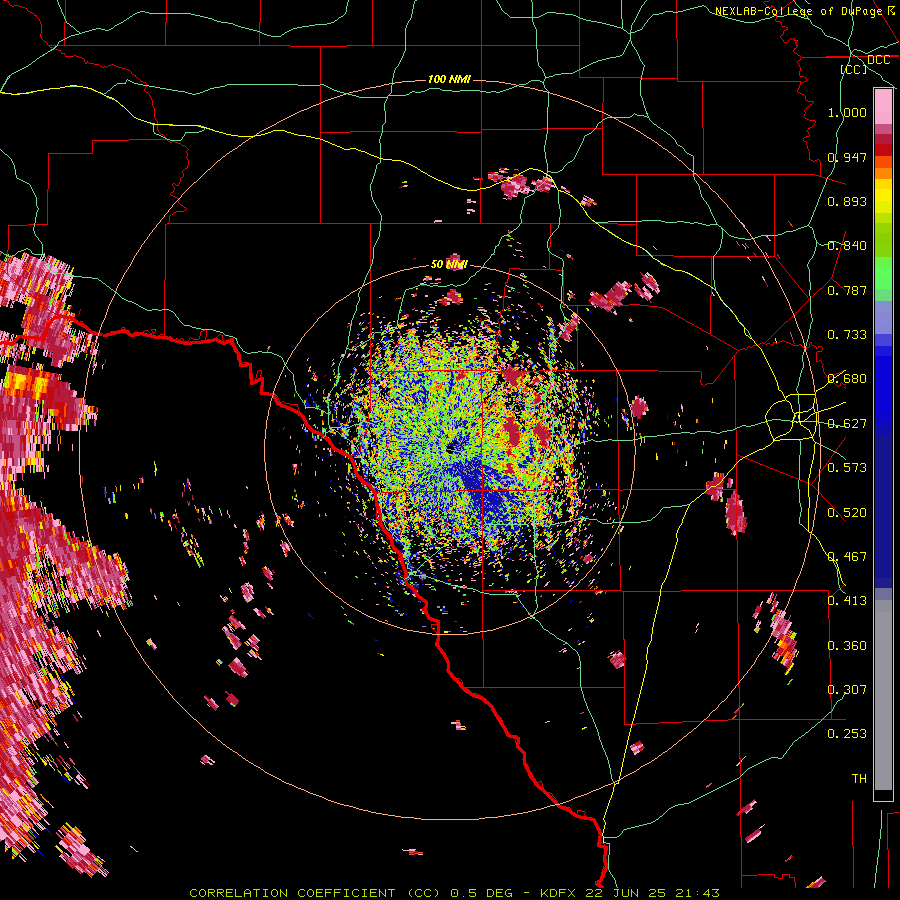This screenshot has width=900, height=900.
Task: Click the DCC label above the color scale
Action: (x=878, y=60)
